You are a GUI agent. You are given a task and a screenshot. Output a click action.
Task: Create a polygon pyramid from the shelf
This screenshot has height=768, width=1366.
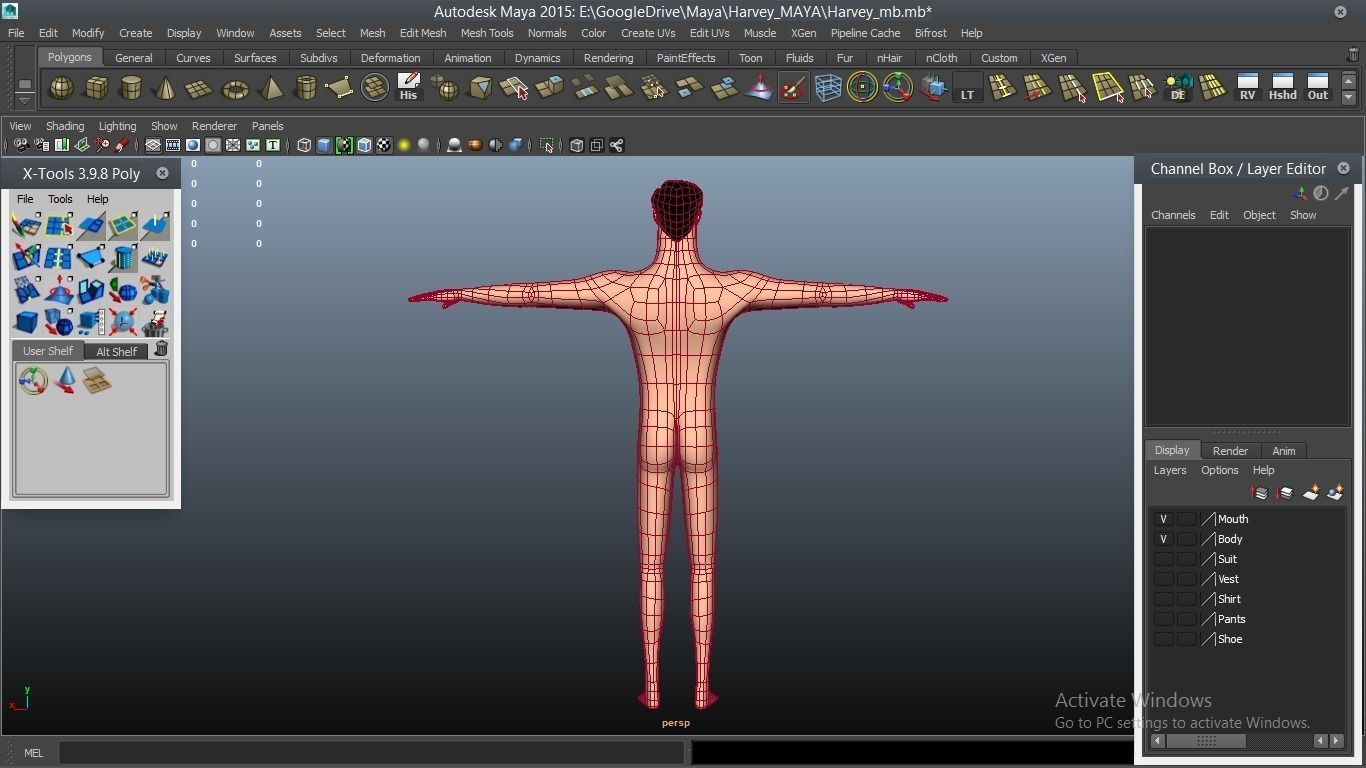click(x=270, y=88)
